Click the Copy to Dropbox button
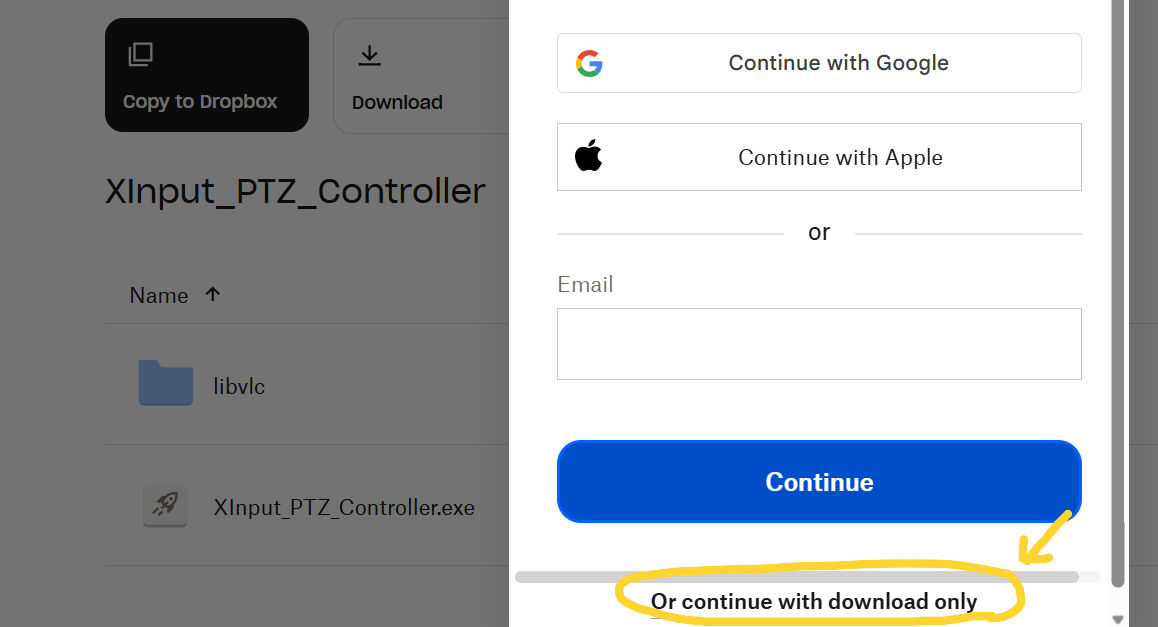Viewport: 1158px width, 627px height. 206,75
